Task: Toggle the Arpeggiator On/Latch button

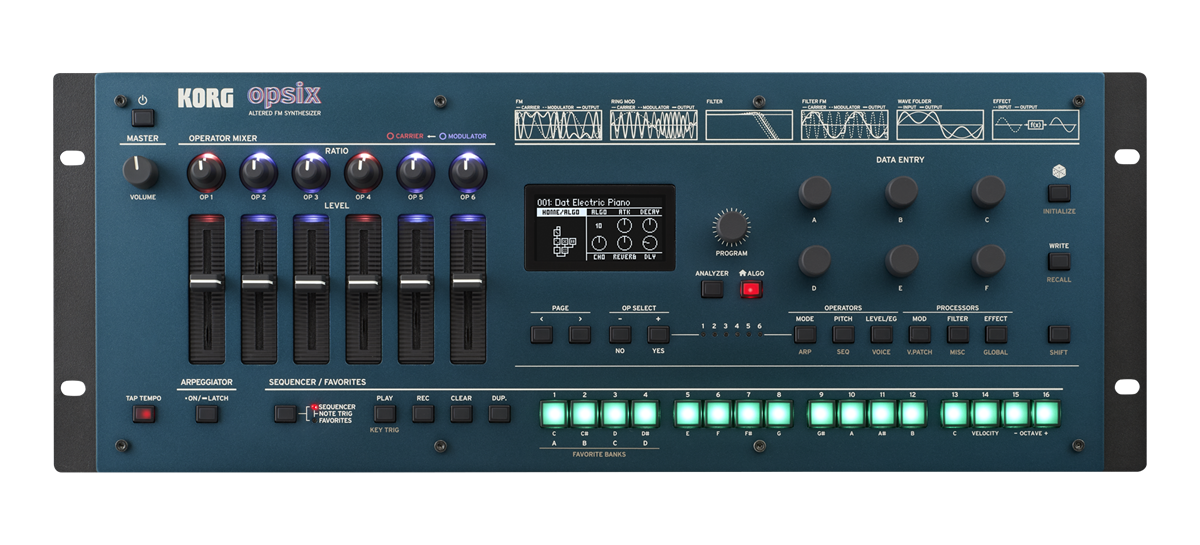Action: pyautogui.click(x=207, y=413)
